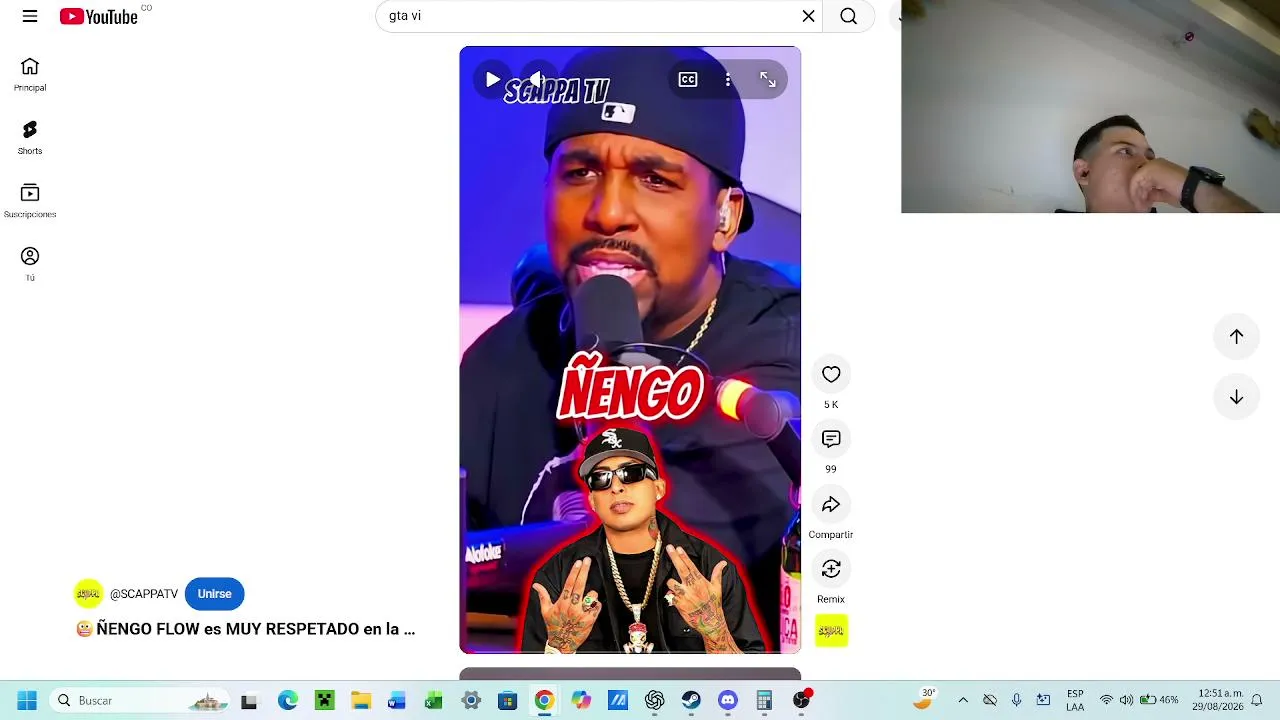The width and height of the screenshot is (1280, 720).
Task: Open the notifications bell
Action: [1257, 701]
